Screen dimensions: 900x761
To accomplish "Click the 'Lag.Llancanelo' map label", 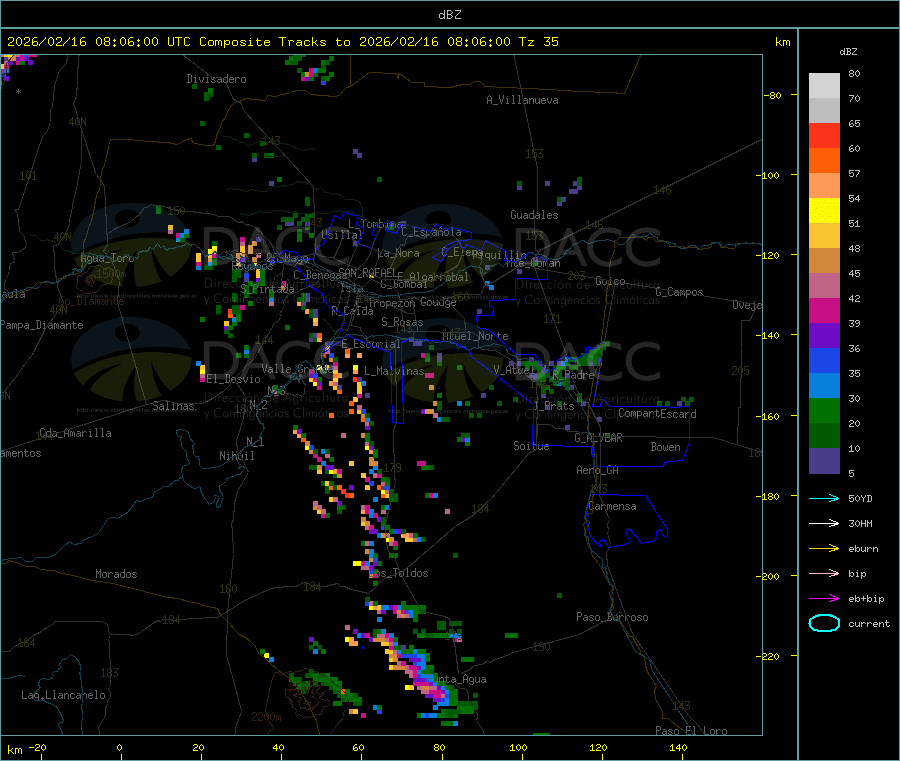I will coord(63,695).
